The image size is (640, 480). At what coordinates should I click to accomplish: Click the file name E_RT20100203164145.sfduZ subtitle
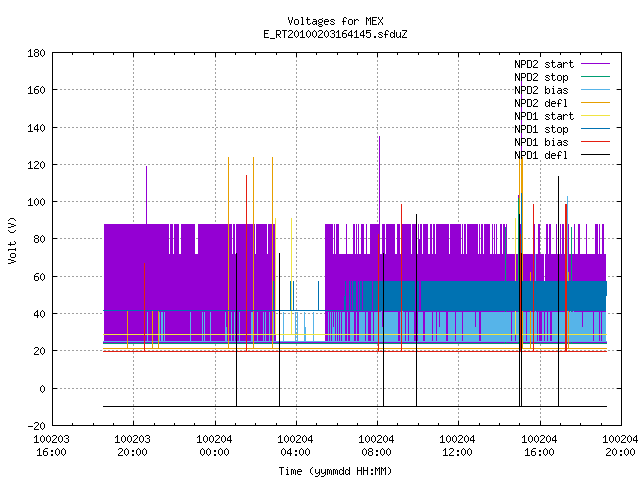point(335,34)
